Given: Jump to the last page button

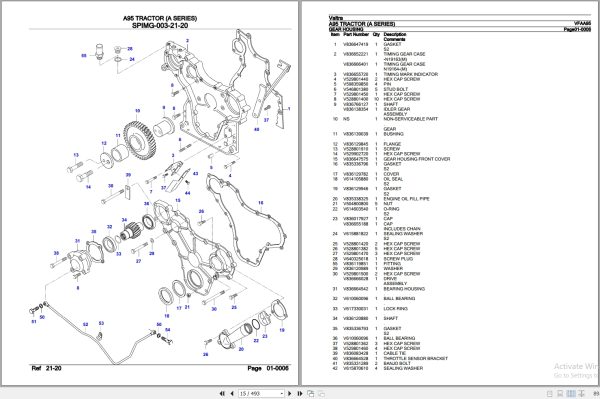Looking at the screenshot, I should click(x=300, y=393).
